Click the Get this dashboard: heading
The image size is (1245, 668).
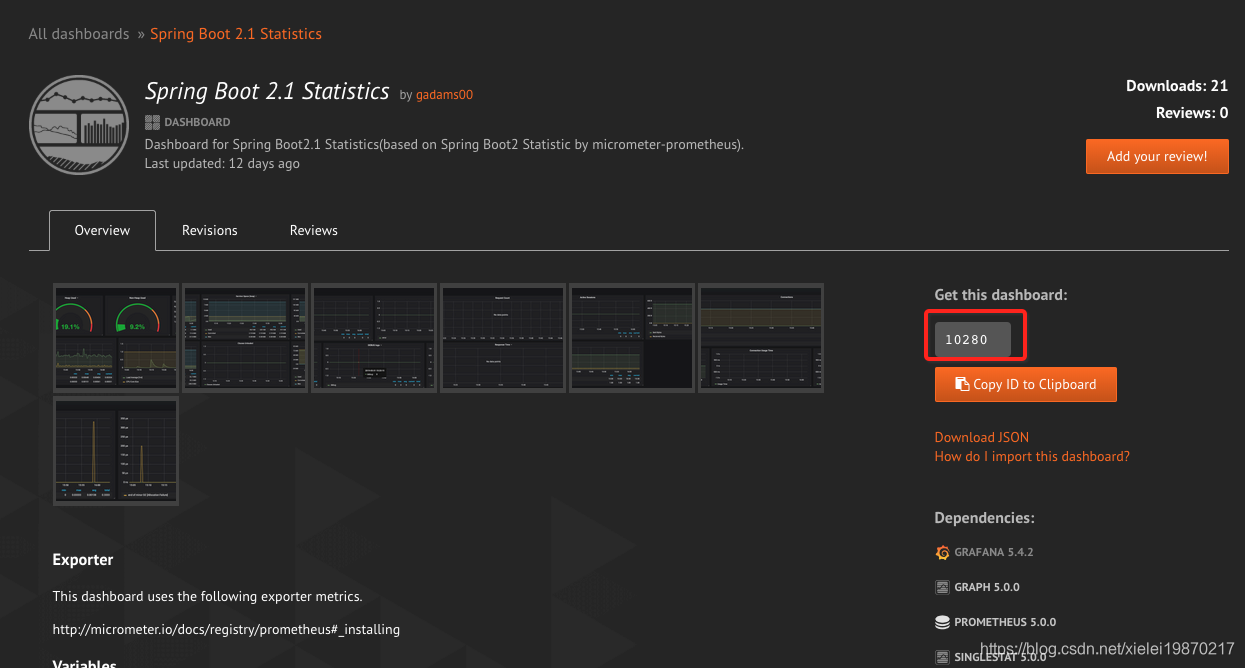[1001, 295]
